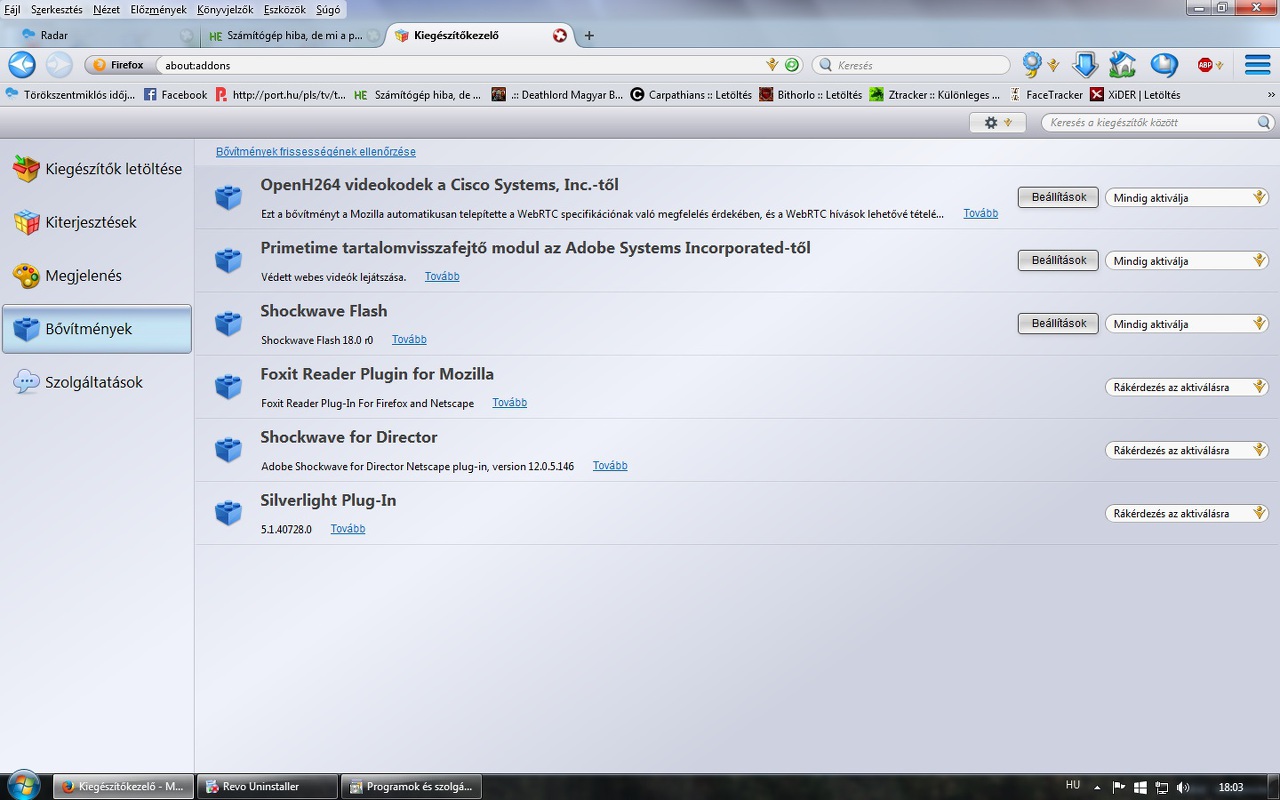Click the Silverlight Plug-In block icon

click(228, 512)
